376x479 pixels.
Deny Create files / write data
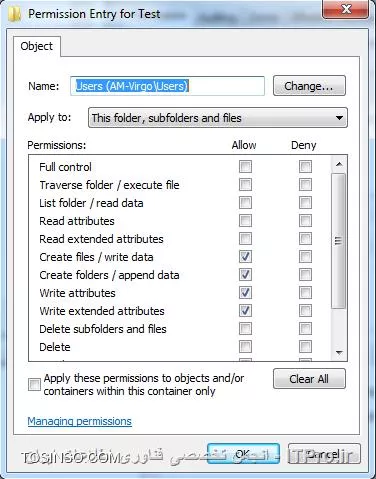[305, 257]
